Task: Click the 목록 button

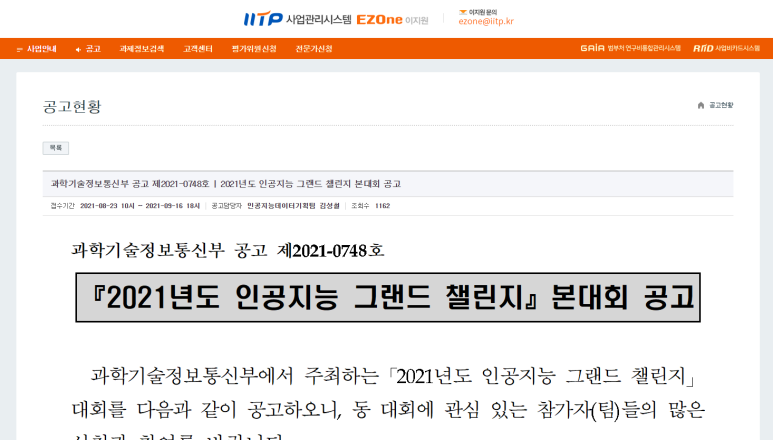Action: pos(56,148)
